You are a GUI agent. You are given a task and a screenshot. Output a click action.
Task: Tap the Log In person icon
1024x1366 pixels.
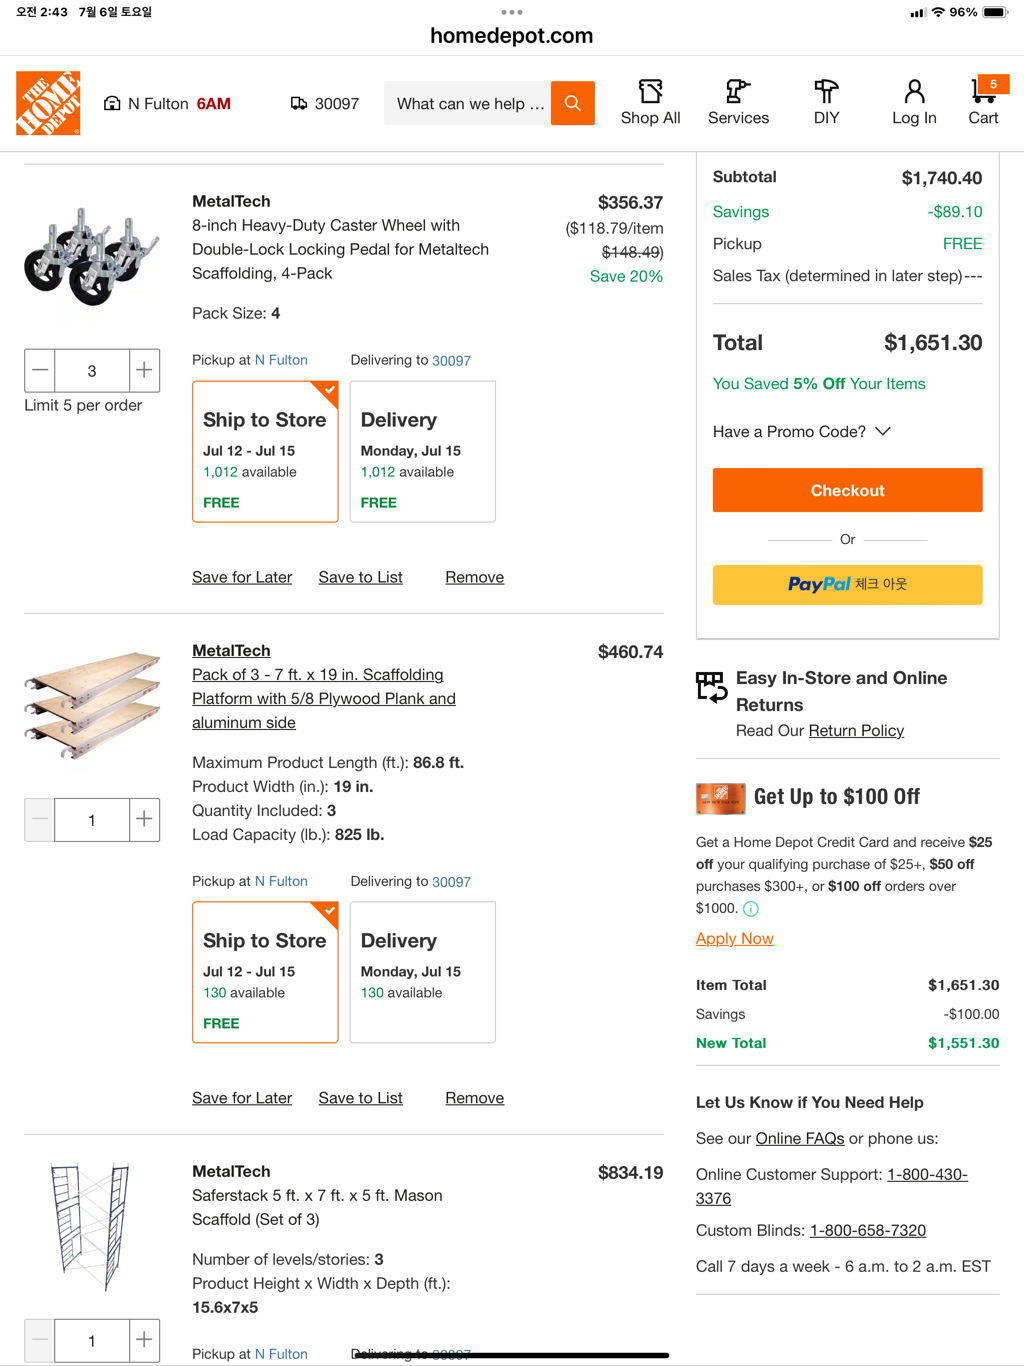pos(914,103)
